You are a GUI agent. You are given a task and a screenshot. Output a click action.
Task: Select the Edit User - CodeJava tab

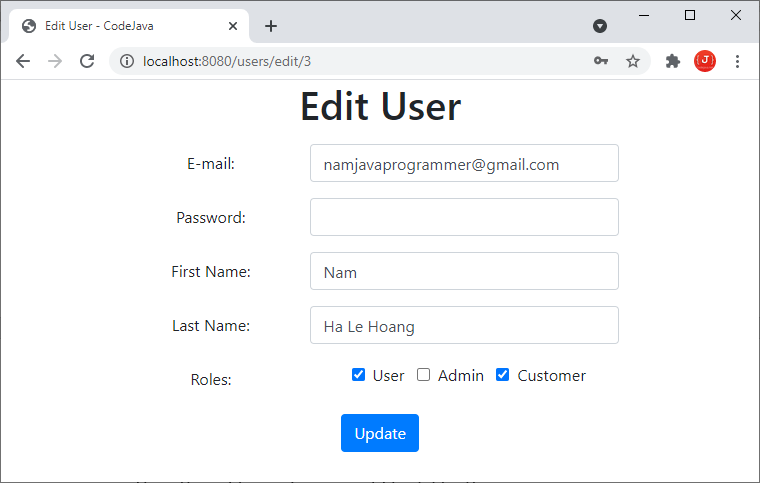click(129, 26)
